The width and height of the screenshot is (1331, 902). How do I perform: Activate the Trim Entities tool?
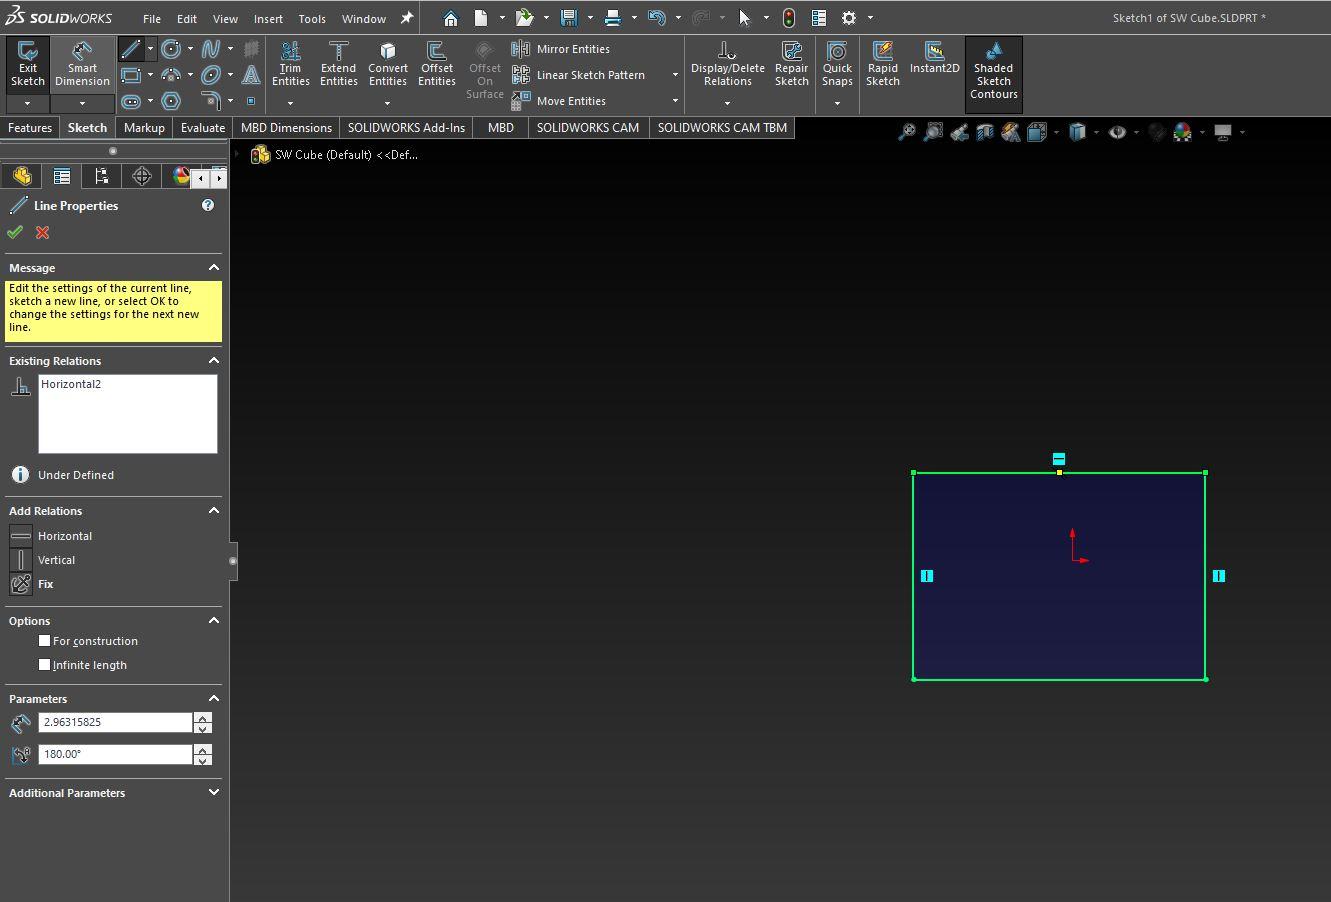tap(290, 63)
